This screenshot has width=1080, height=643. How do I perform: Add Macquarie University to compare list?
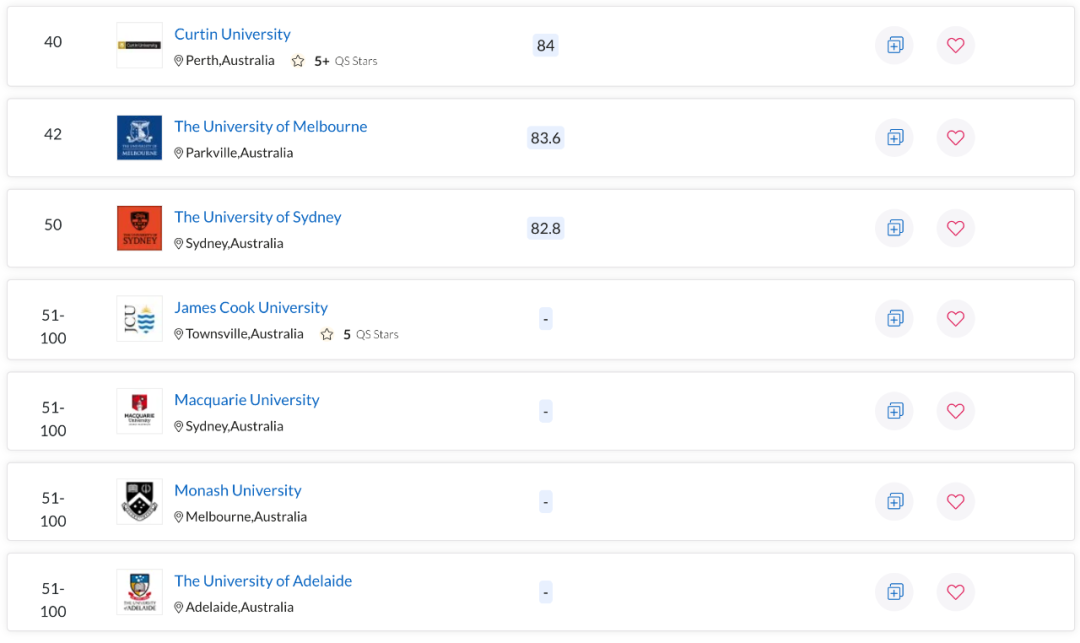click(894, 410)
